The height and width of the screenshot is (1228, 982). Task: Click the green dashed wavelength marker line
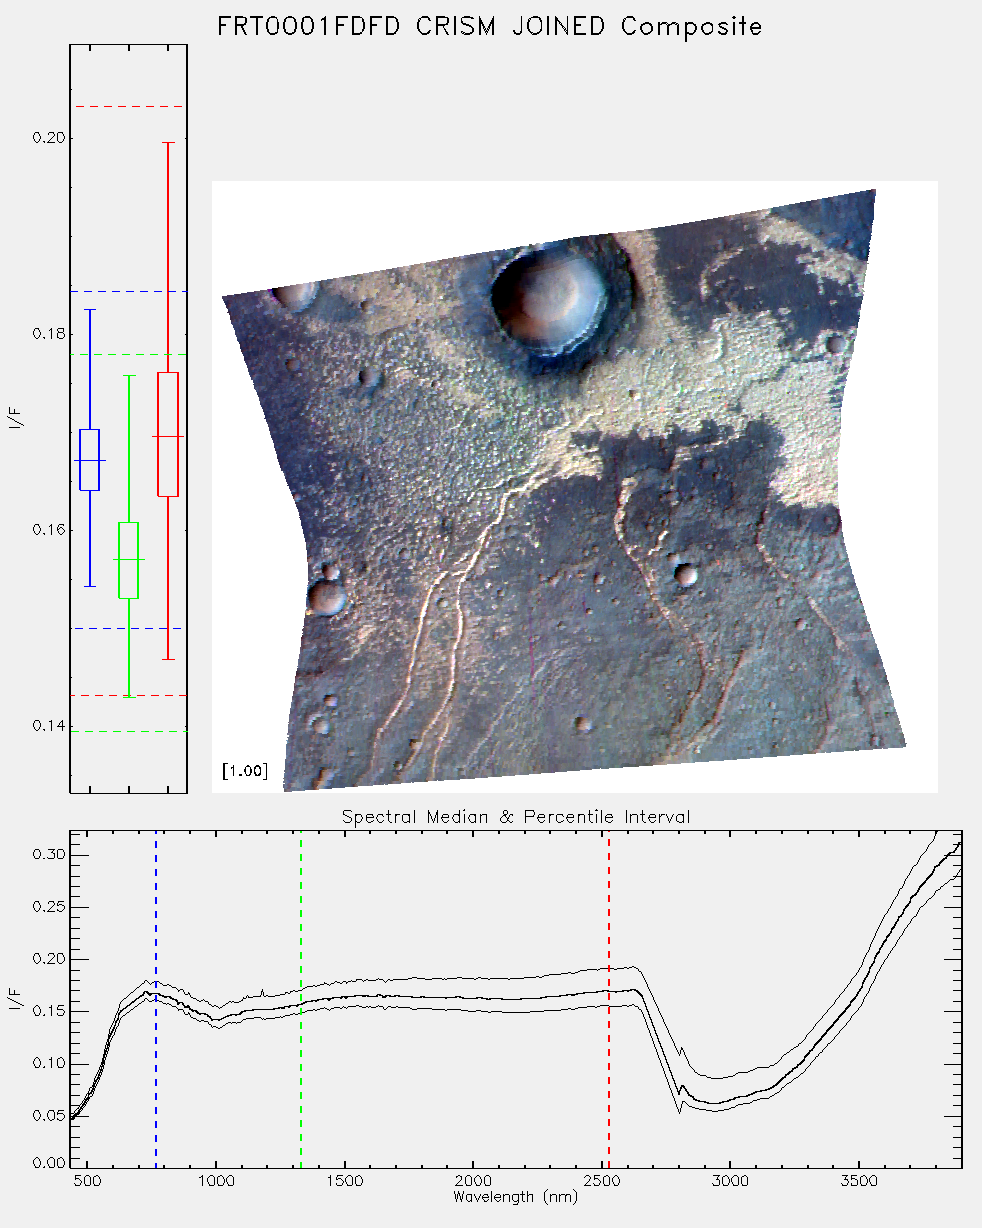[301, 998]
